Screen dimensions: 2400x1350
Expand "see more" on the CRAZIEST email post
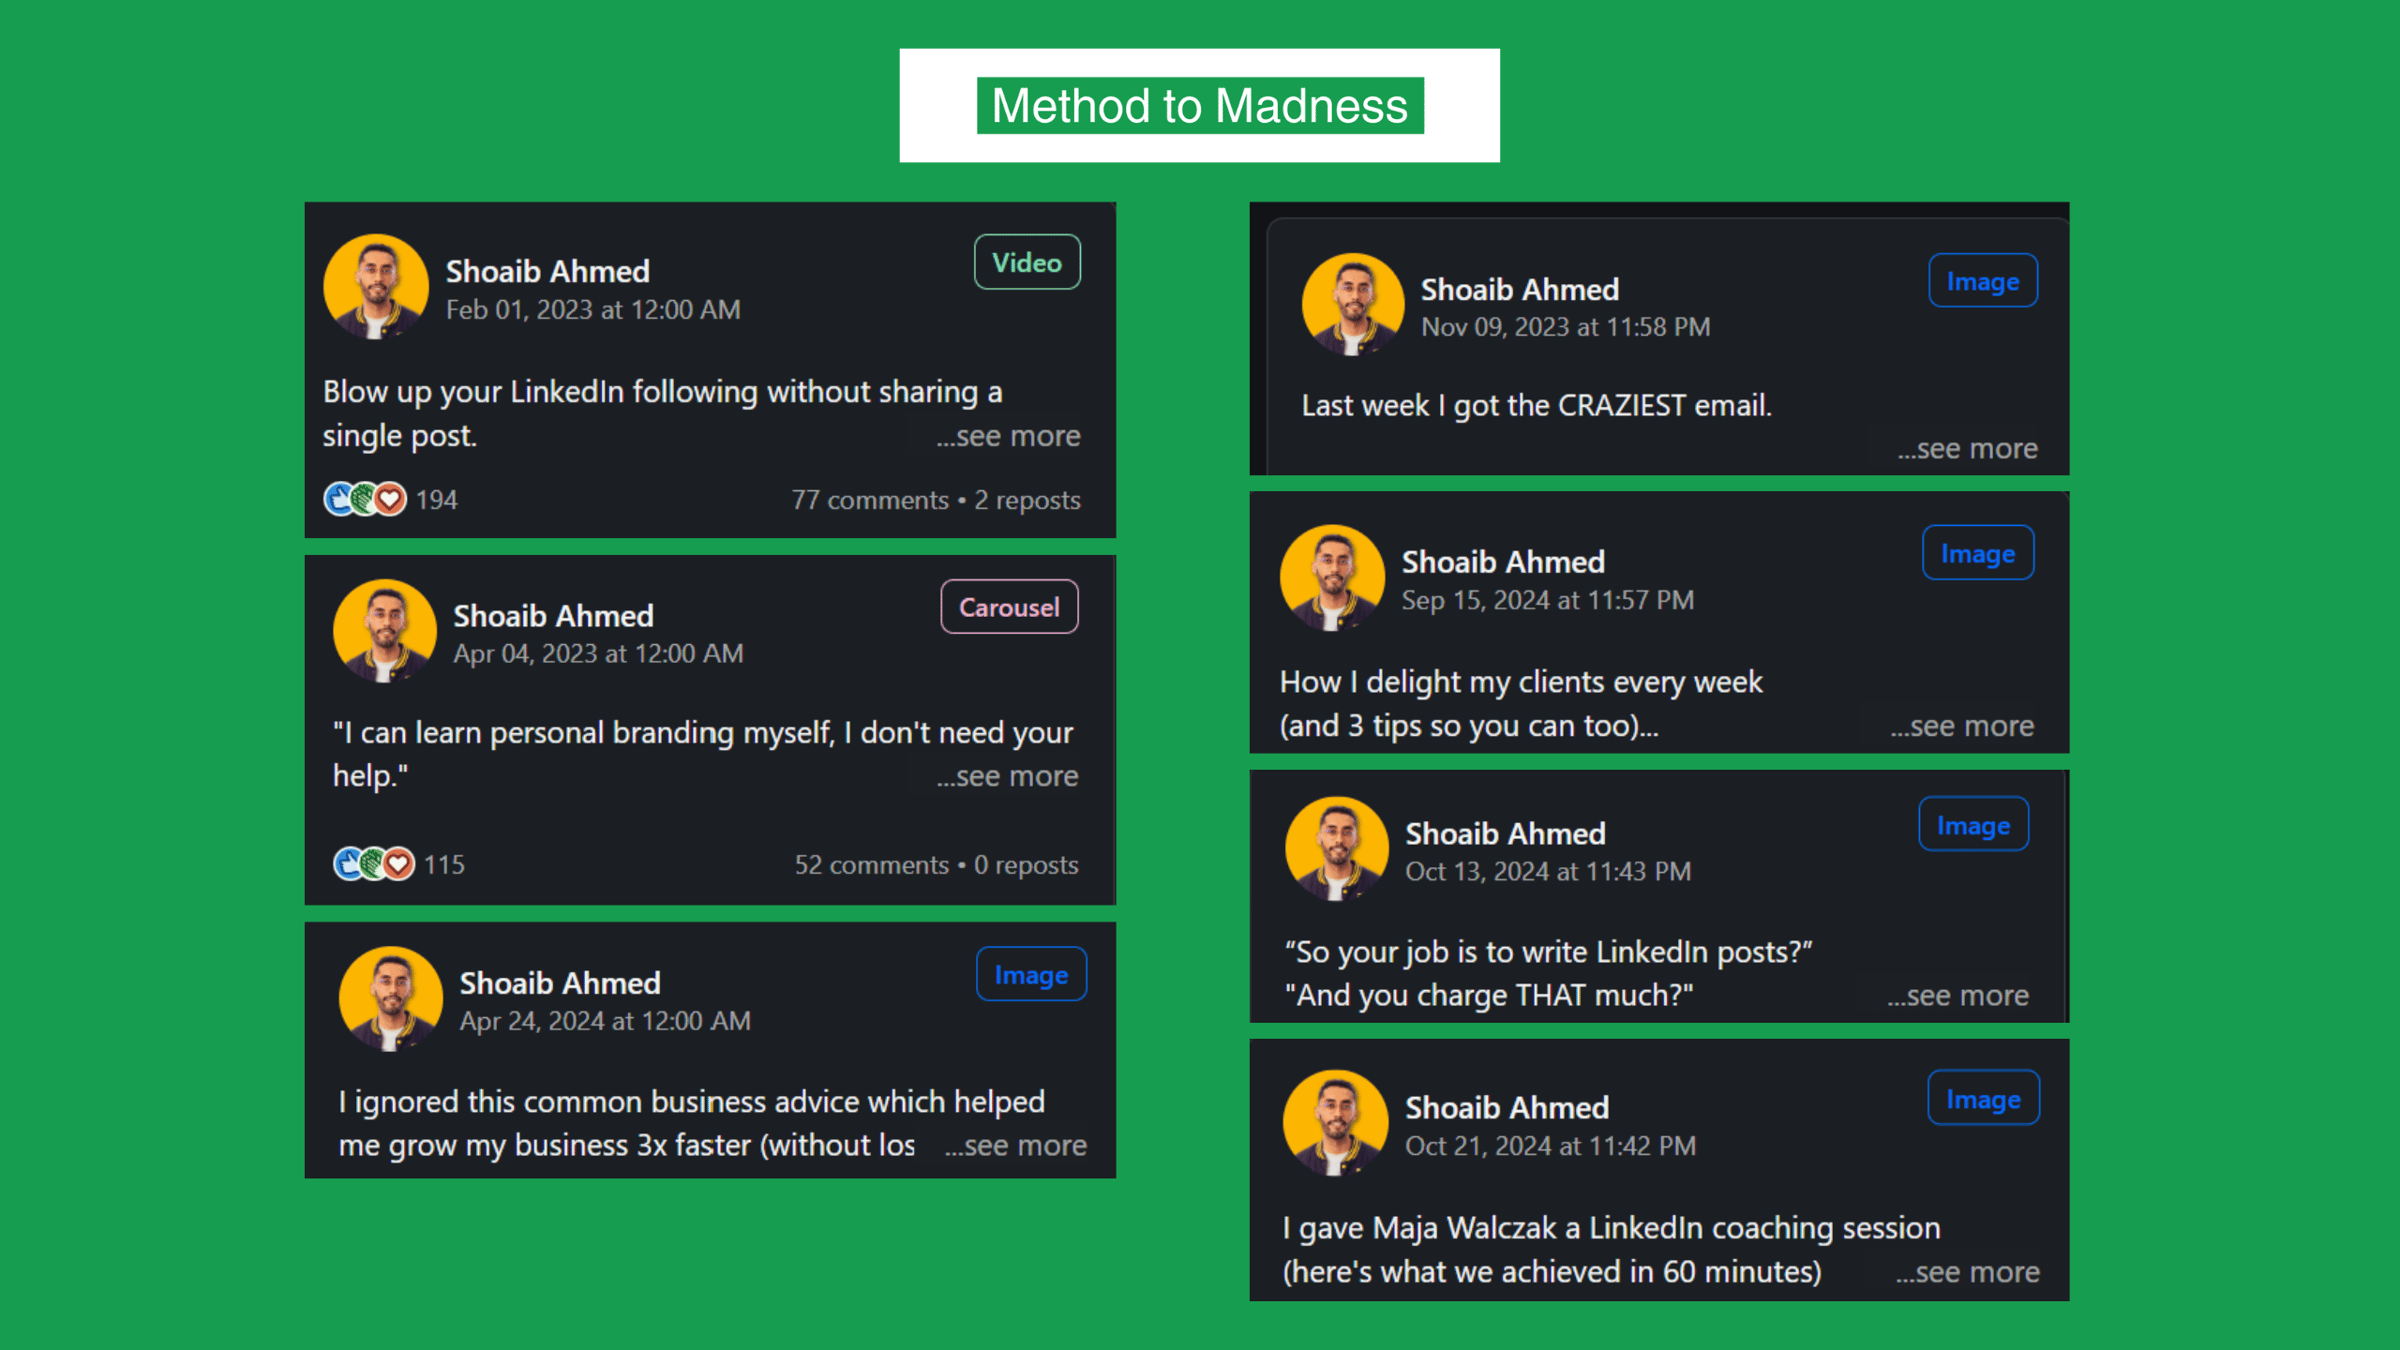(x=1967, y=449)
